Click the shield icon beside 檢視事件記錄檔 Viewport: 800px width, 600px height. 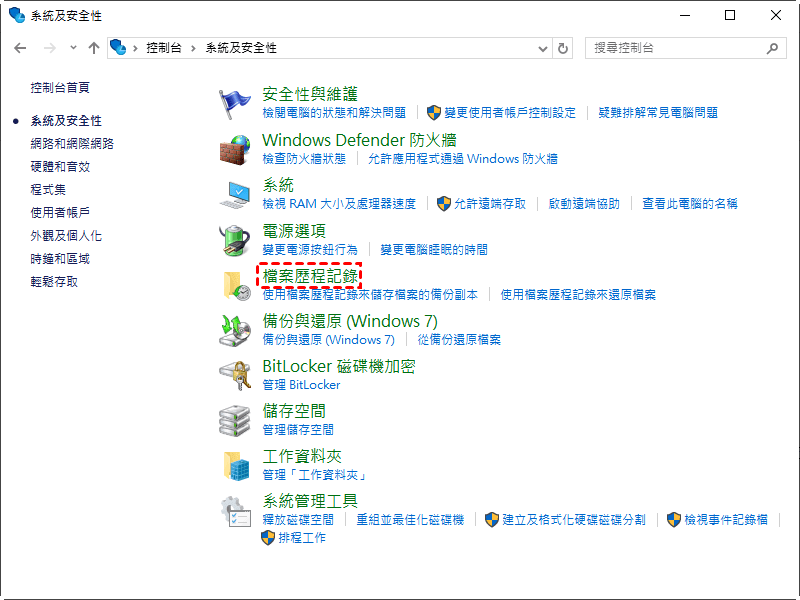tap(674, 519)
